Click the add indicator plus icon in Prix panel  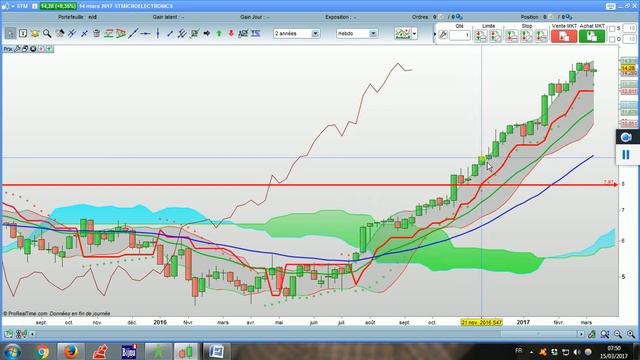[49, 49]
